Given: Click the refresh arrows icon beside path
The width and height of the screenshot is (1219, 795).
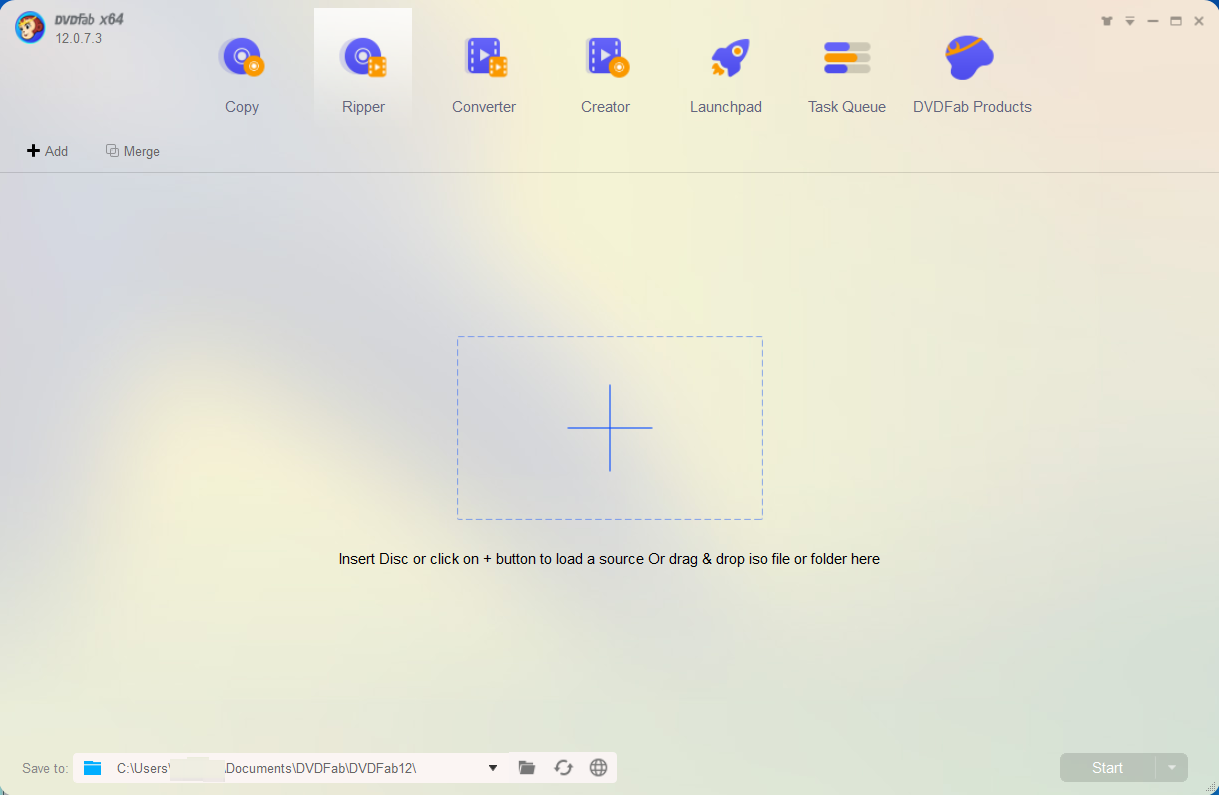Looking at the screenshot, I should coord(564,768).
